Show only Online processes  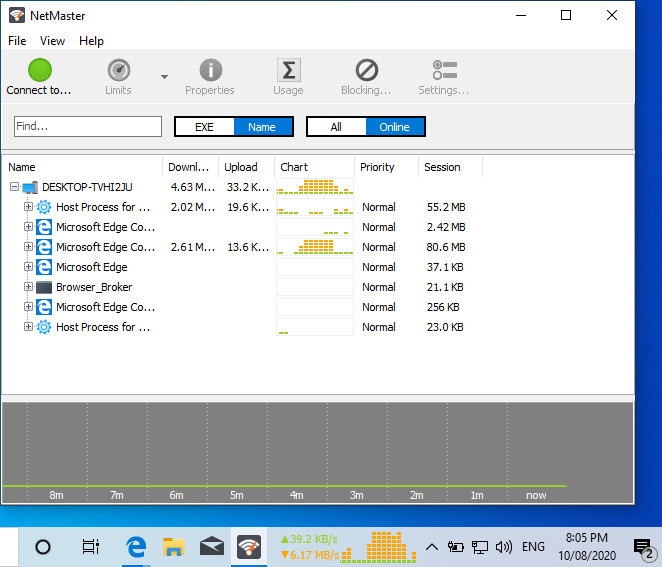pos(395,127)
